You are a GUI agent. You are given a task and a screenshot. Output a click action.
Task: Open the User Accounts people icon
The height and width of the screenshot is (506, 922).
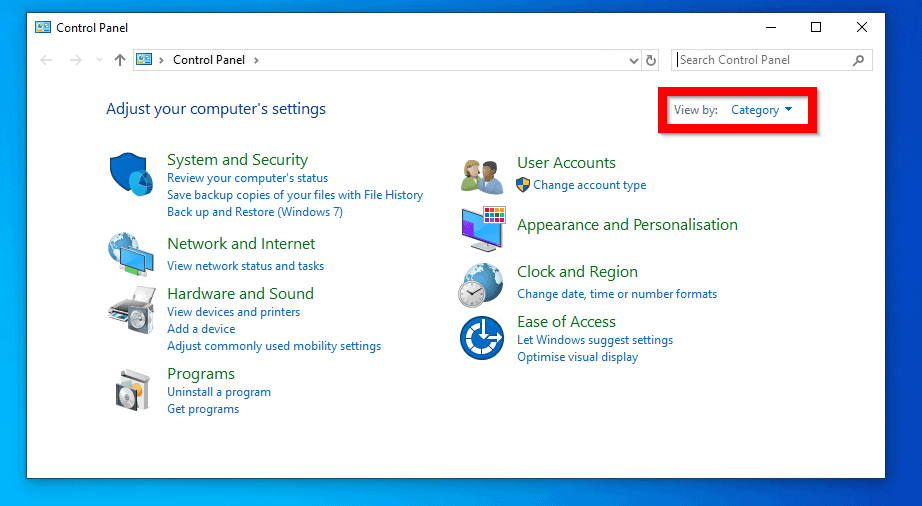[x=482, y=176]
